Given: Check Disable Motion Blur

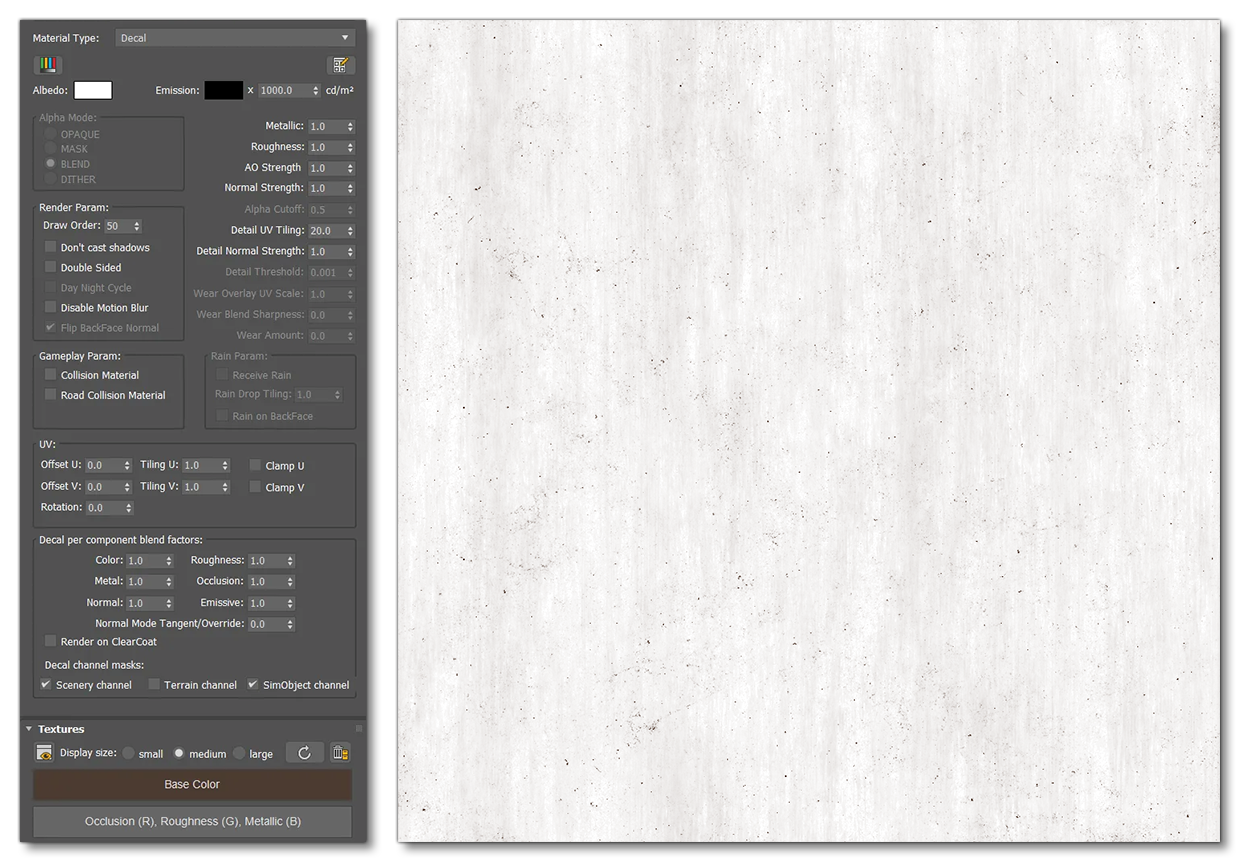Looking at the screenshot, I should [x=50, y=307].
